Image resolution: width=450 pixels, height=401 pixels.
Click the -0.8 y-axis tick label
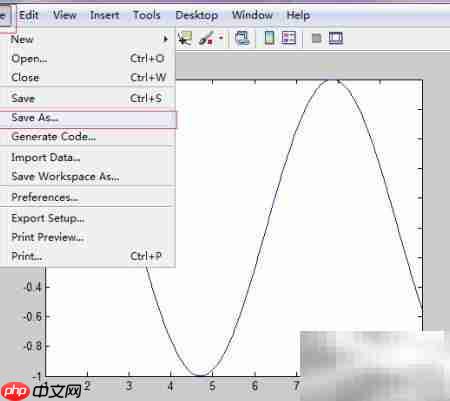pos(32,346)
